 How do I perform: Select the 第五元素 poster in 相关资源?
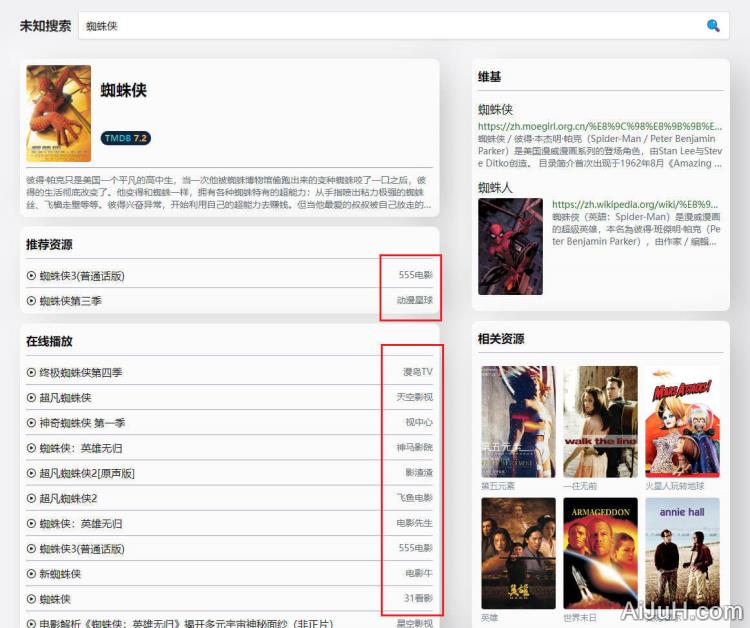pos(518,421)
